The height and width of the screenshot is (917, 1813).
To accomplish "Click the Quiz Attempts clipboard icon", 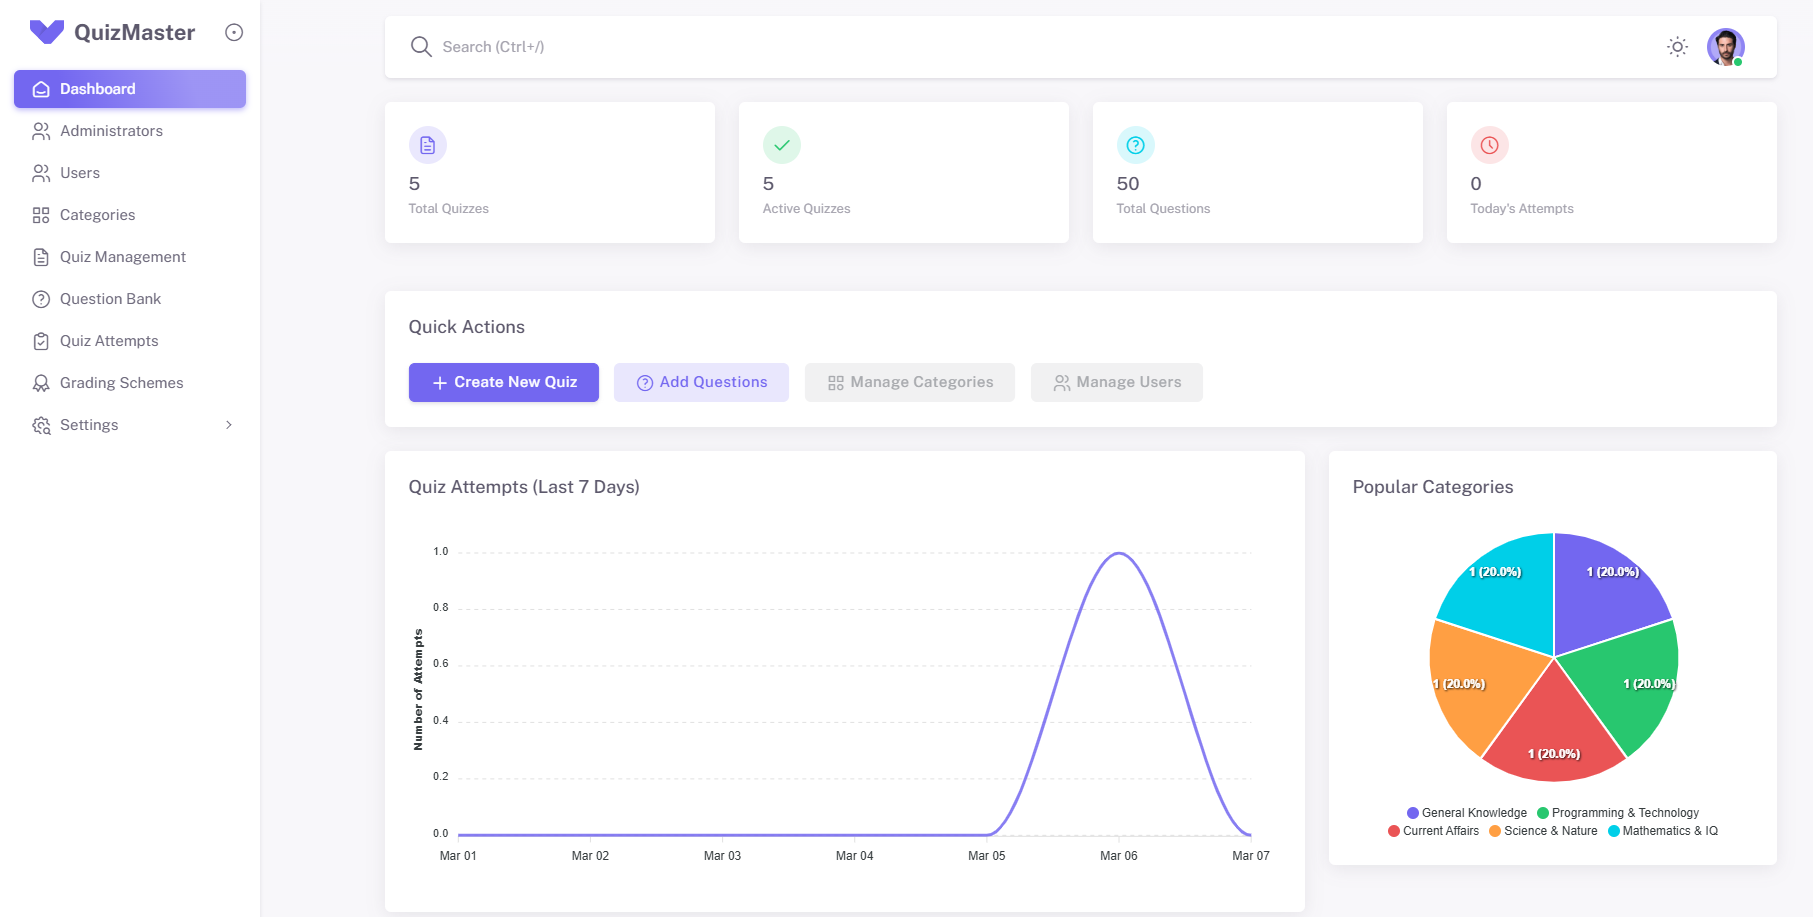I will 41,341.
